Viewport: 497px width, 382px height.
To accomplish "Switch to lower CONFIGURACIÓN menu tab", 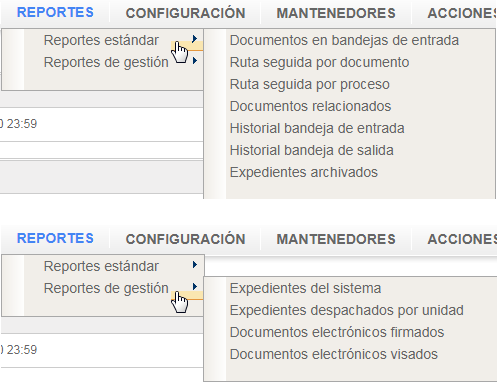I will 185,239.
